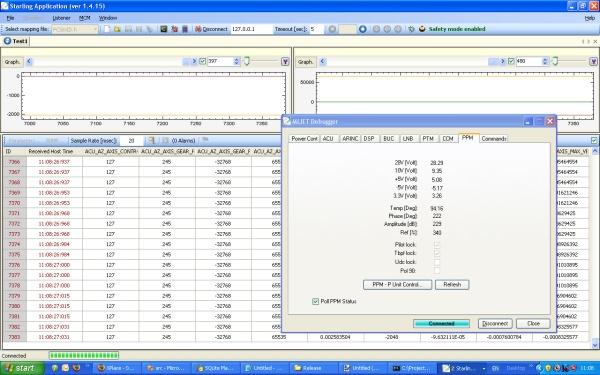Switch to the BUC tab in Debugger
This screenshot has height=375, width=600.
(389, 139)
